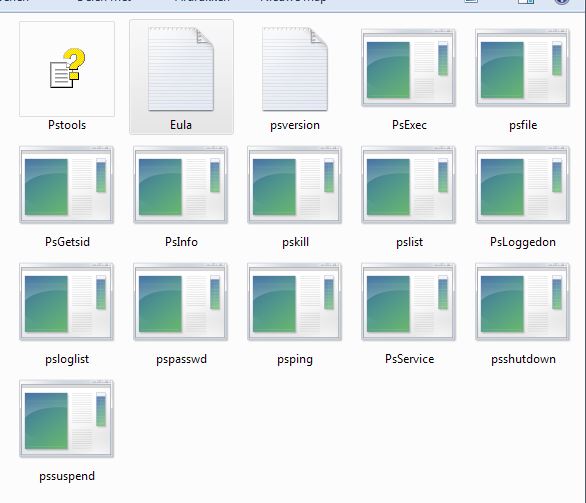This screenshot has height=503, width=586.
Task: Click the 'psversion' file name label
Action: pyautogui.click(x=295, y=125)
